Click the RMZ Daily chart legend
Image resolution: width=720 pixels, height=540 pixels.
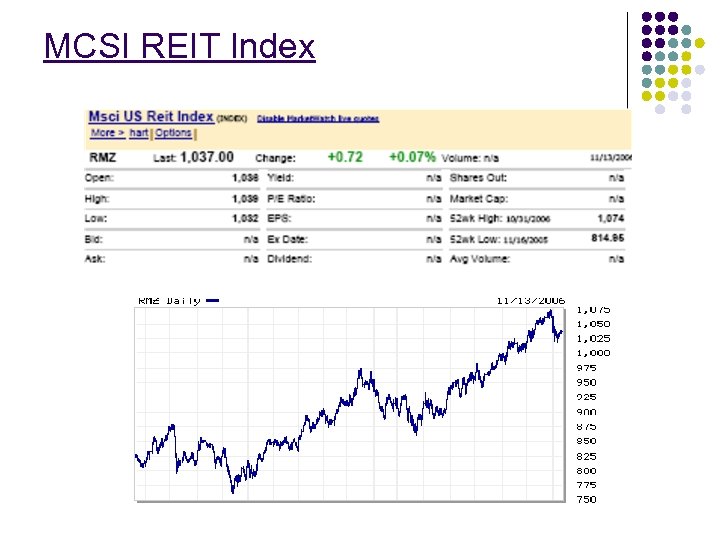click(179, 301)
